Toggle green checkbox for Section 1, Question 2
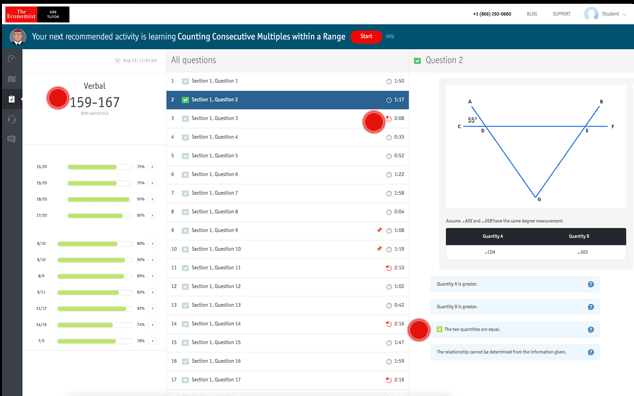 pos(185,100)
